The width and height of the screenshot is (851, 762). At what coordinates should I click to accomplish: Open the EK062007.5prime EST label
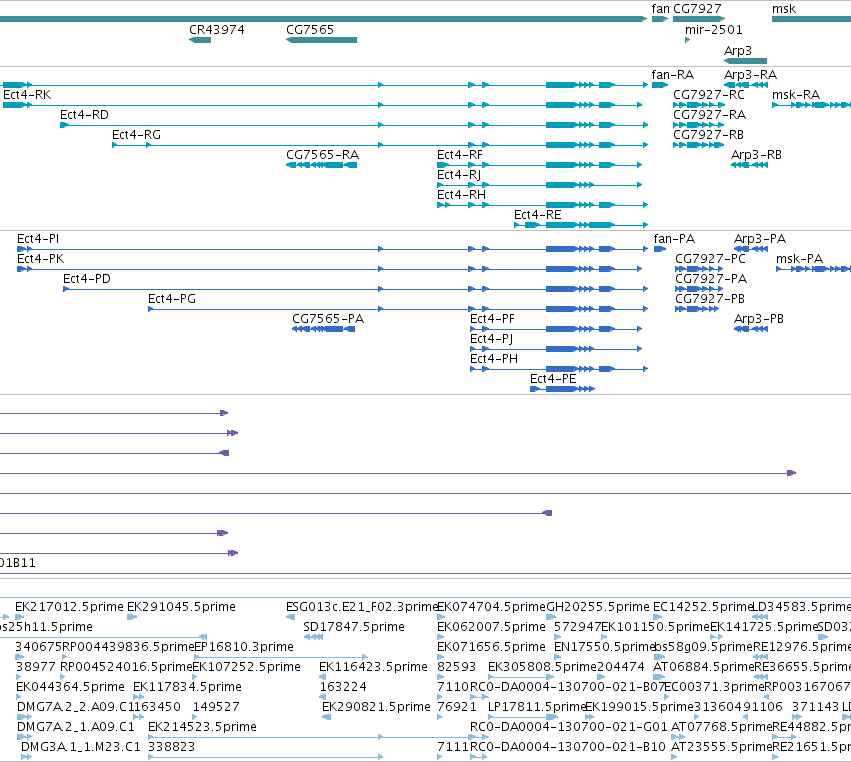[491, 627]
